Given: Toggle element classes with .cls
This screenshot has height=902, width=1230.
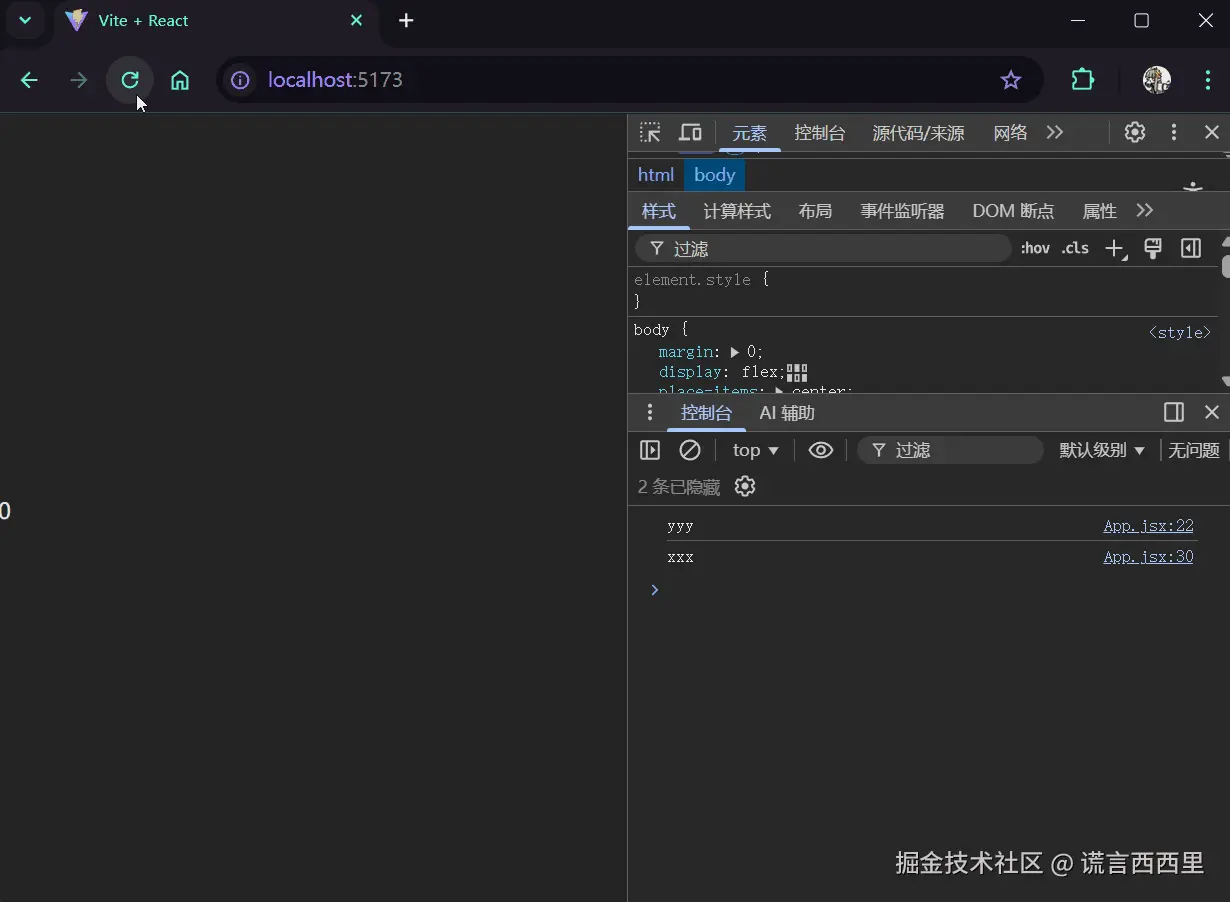Looking at the screenshot, I should coord(1074,248).
